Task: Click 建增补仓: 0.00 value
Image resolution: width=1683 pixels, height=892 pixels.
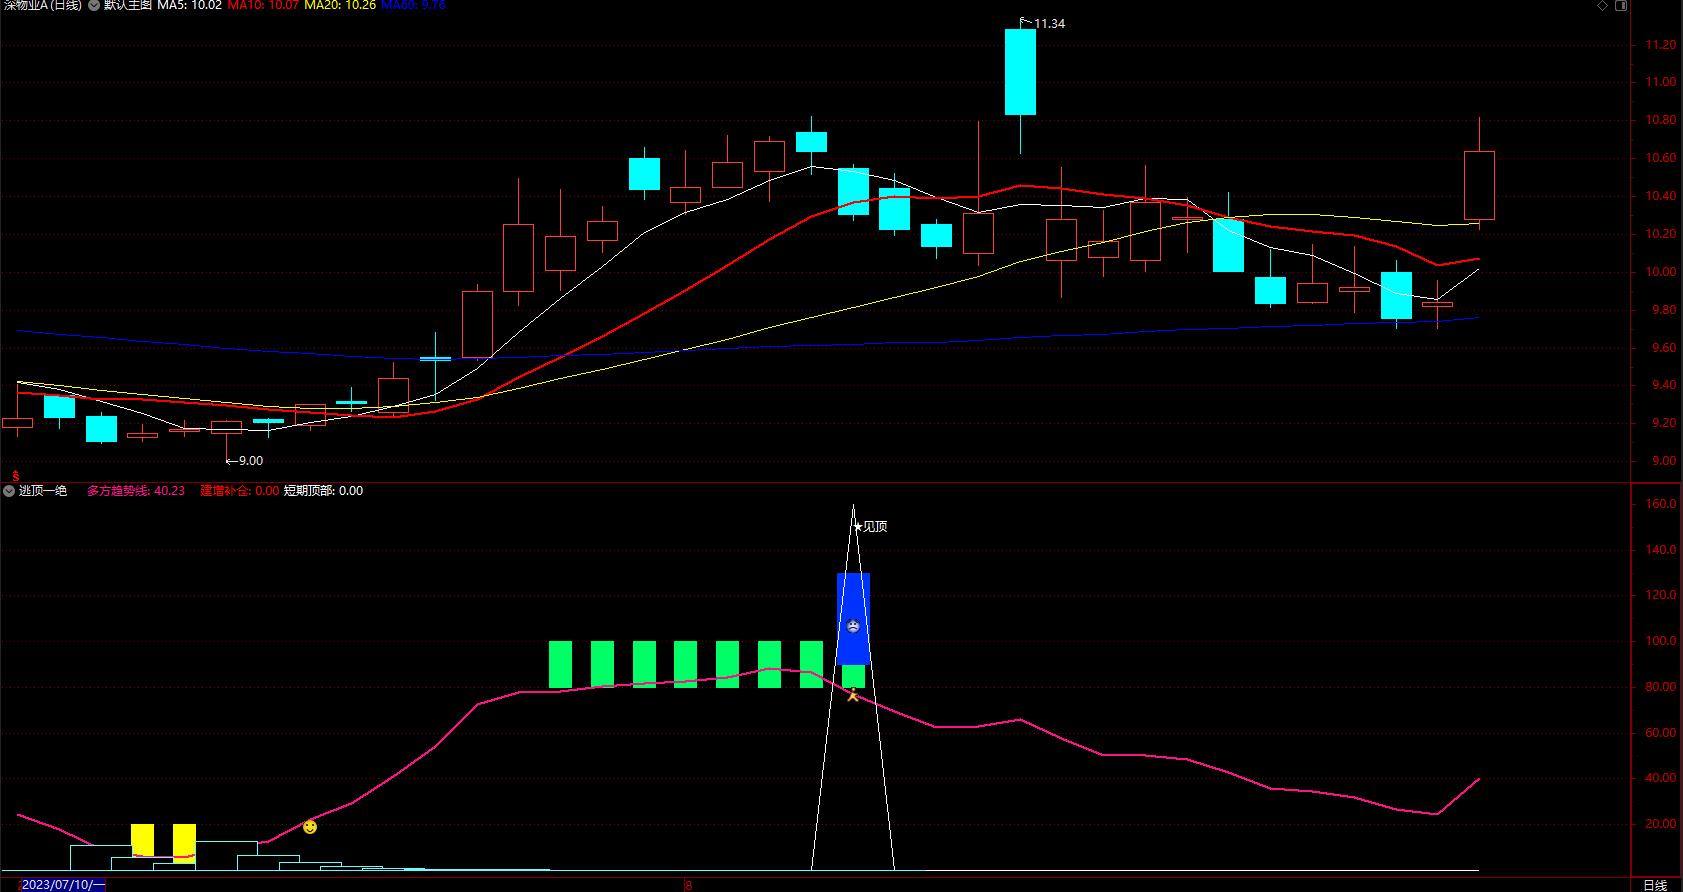Action: pyautogui.click(x=240, y=491)
